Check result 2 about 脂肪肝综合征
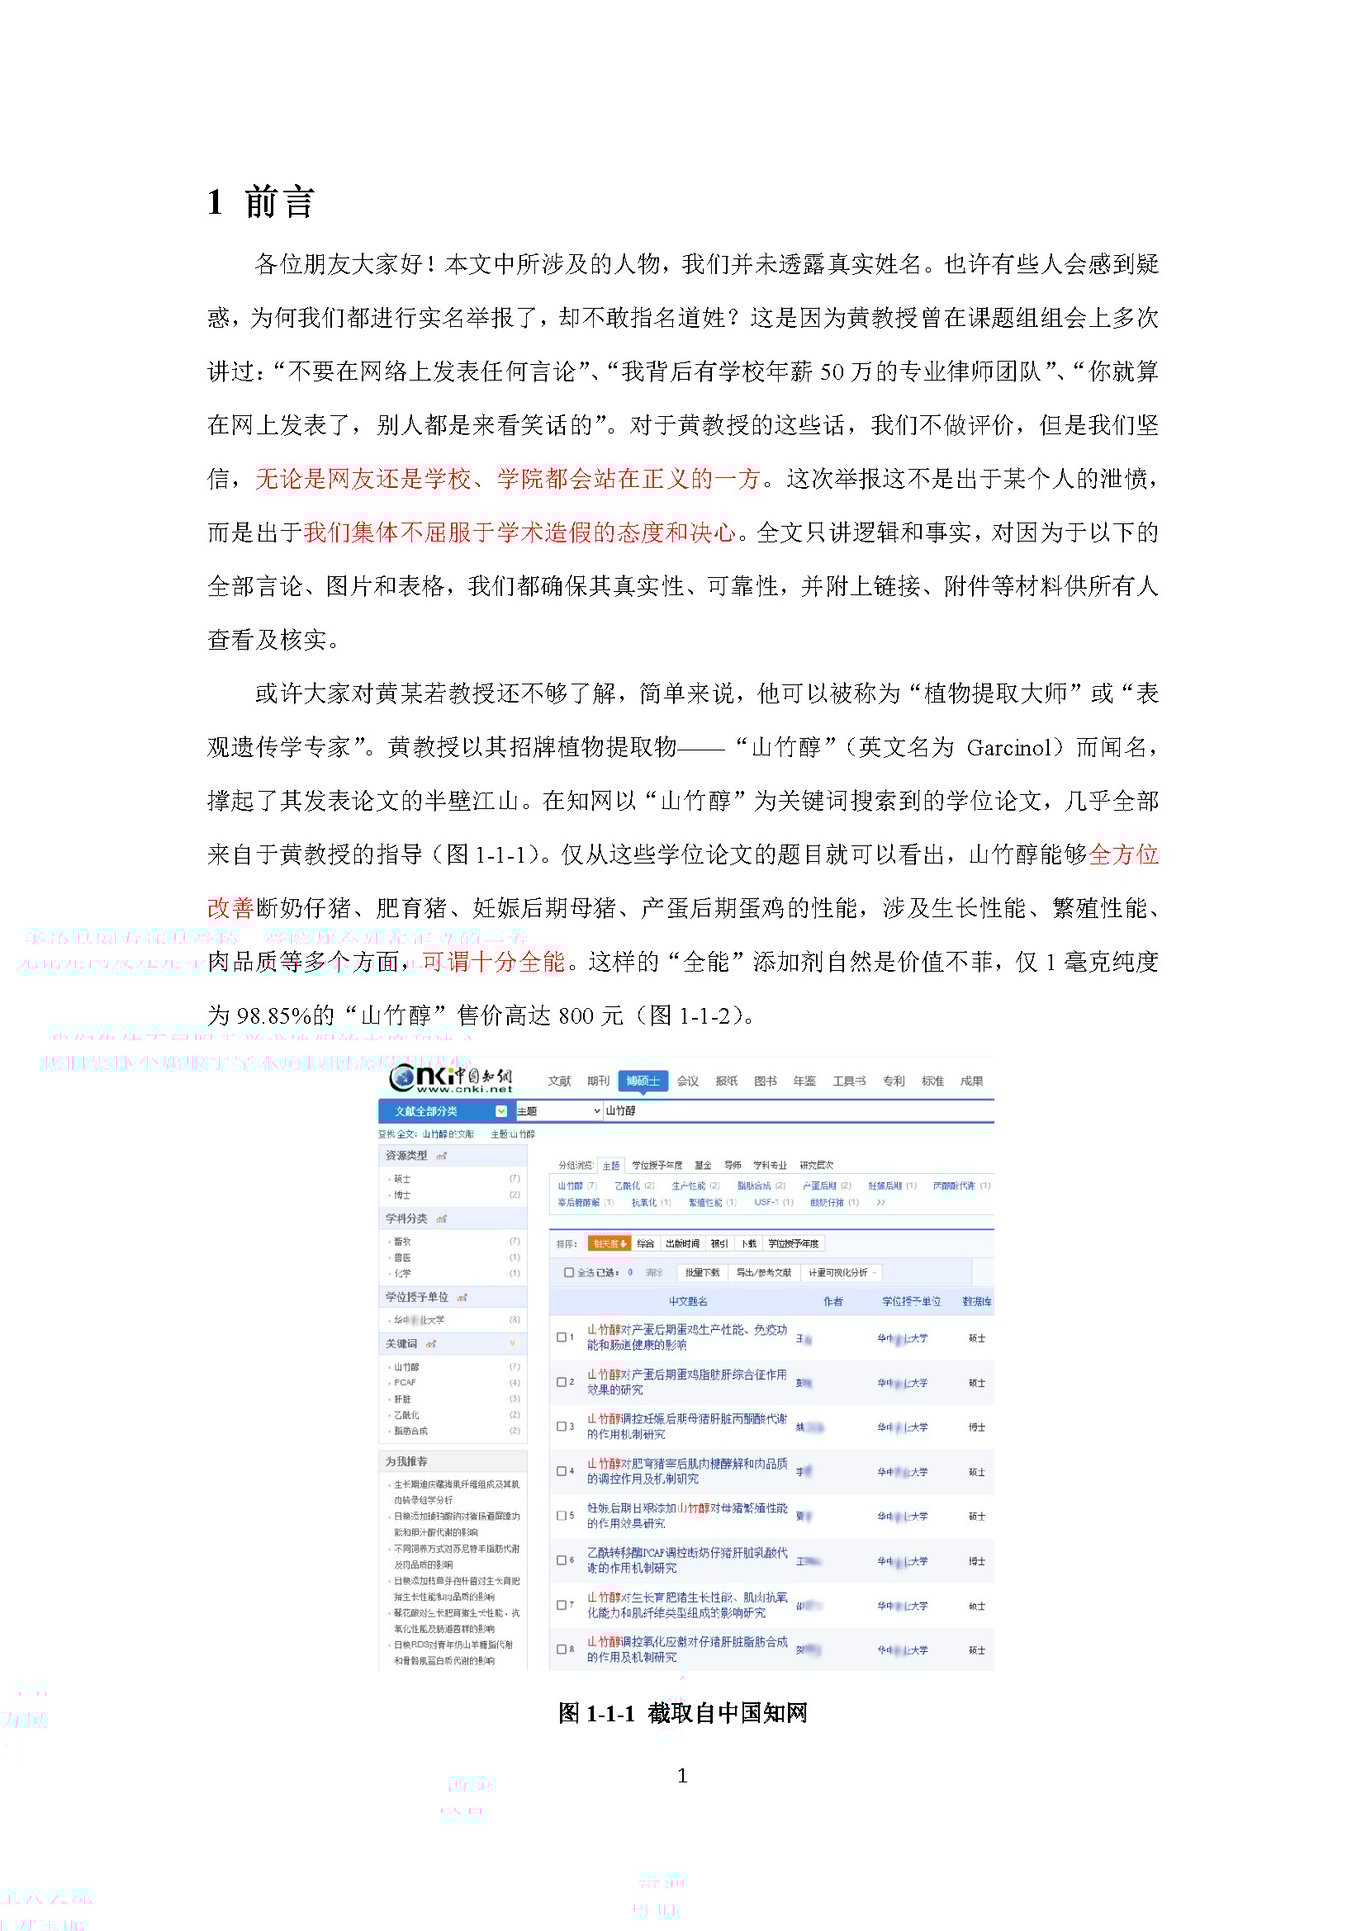 point(562,1382)
